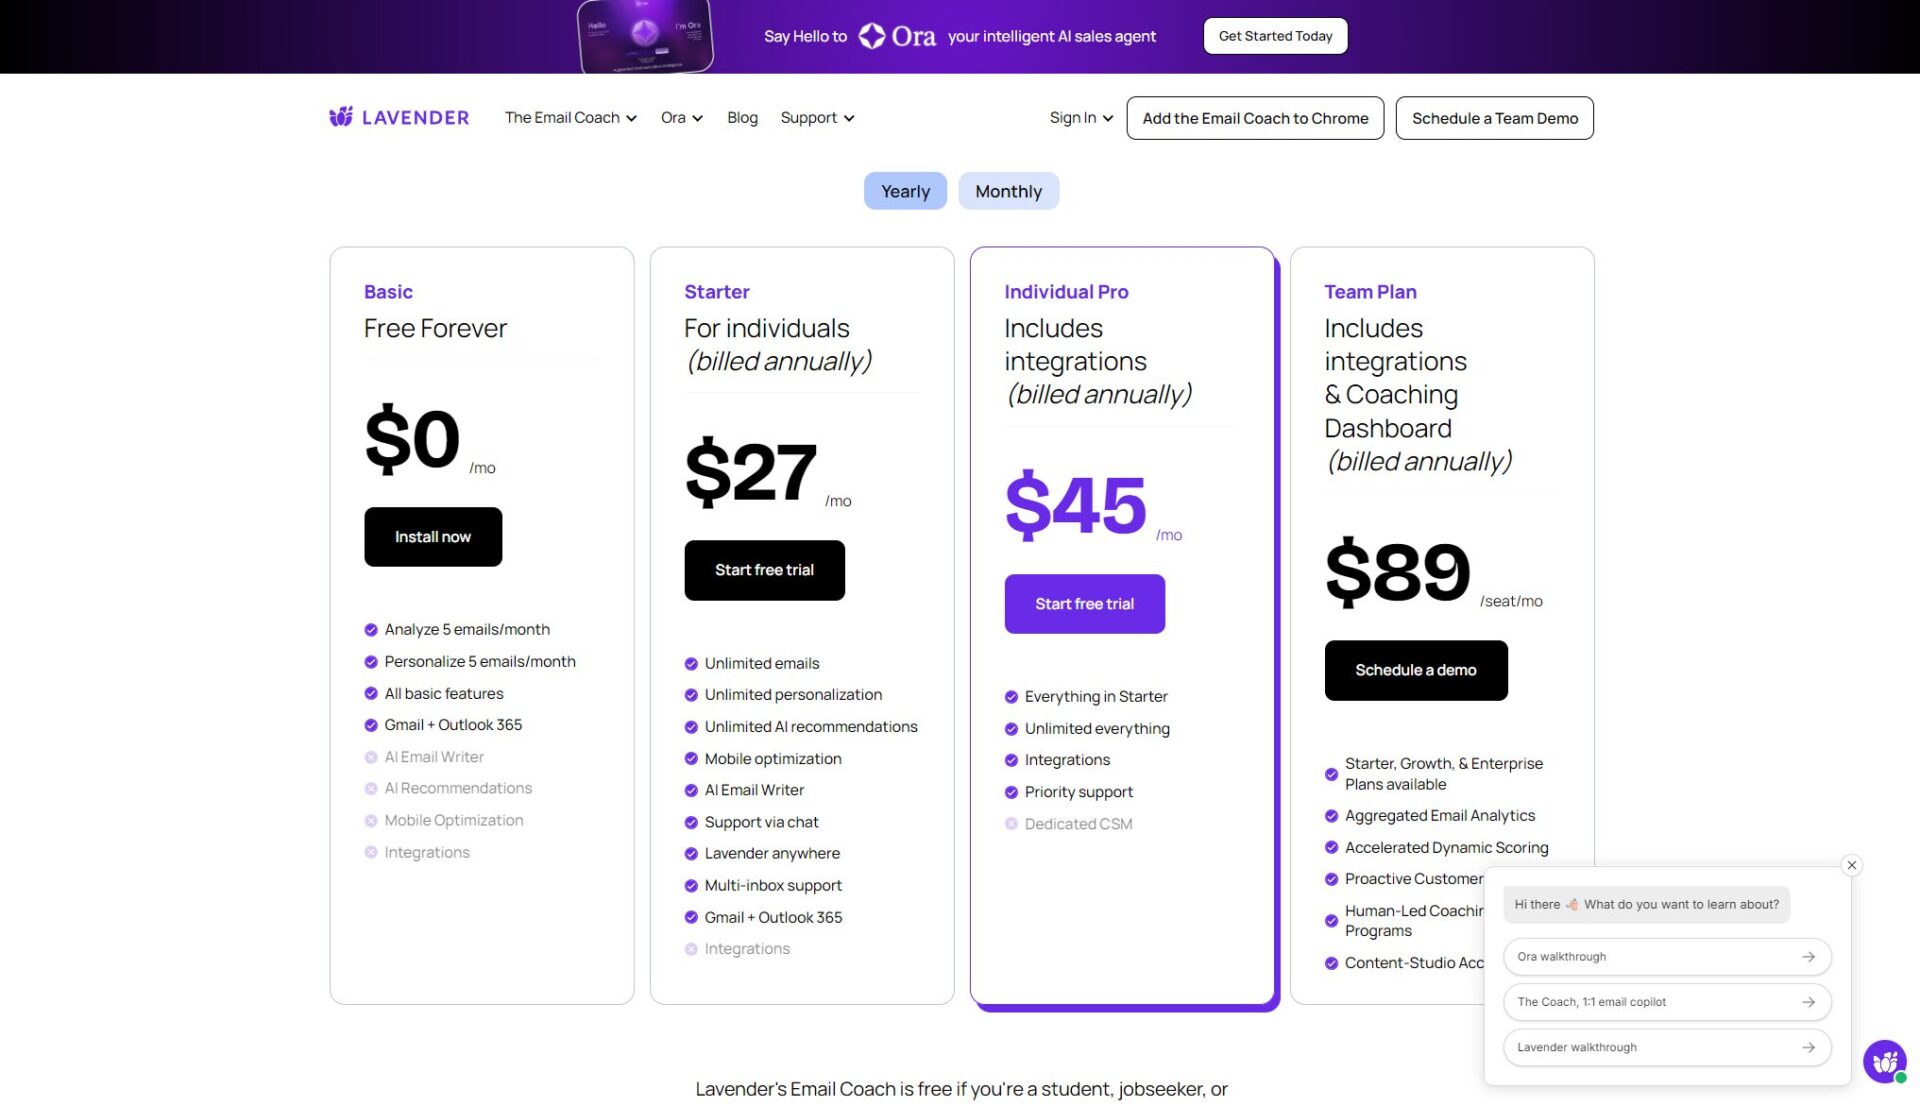Switch billing to Monthly
Viewport: 1920px width, 1106px height.
1008,191
